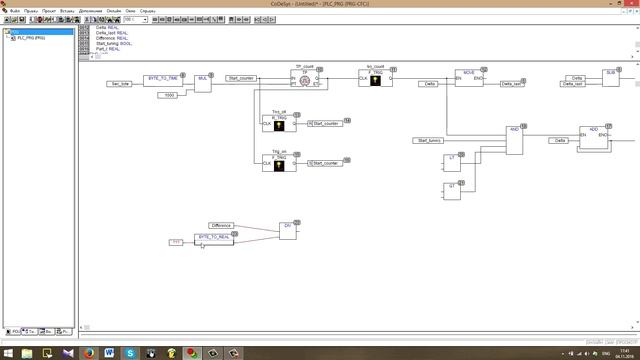The width and height of the screenshot is (640, 360).
Task: Click the red Stop toolbar icon
Action: [40, 20]
